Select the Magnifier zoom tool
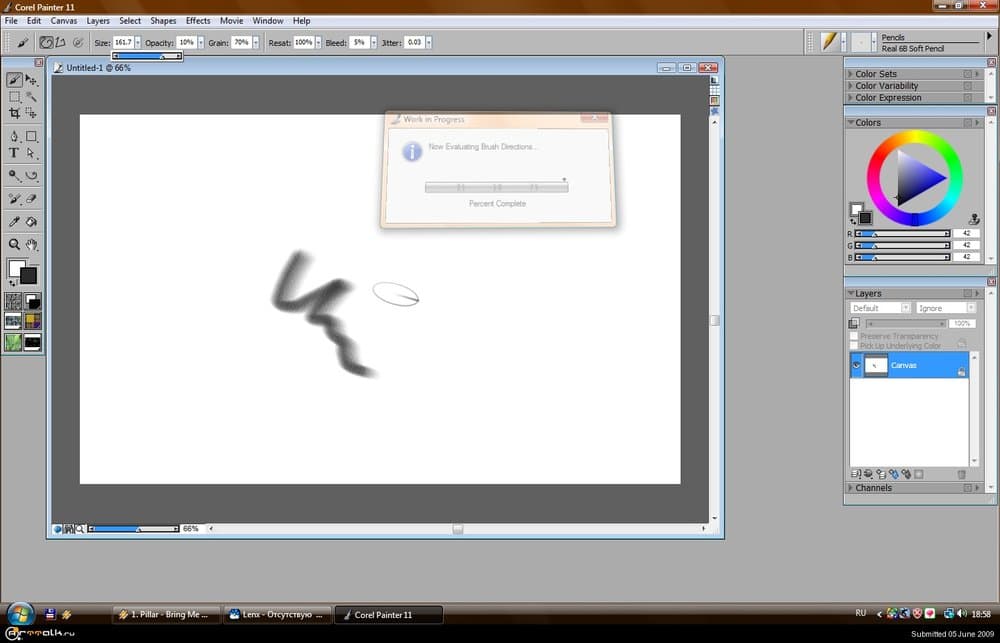The image size is (1000, 643). pyautogui.click(x=14, y=244)
